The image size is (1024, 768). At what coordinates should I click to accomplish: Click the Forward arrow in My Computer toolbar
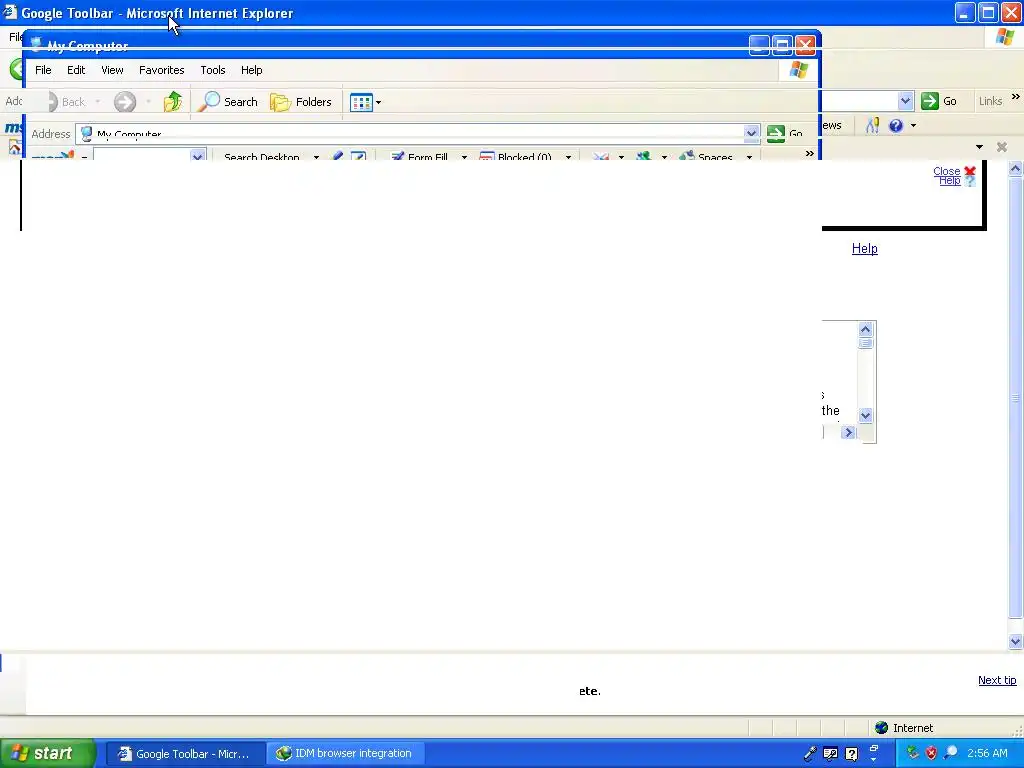[x=125, y=102]
